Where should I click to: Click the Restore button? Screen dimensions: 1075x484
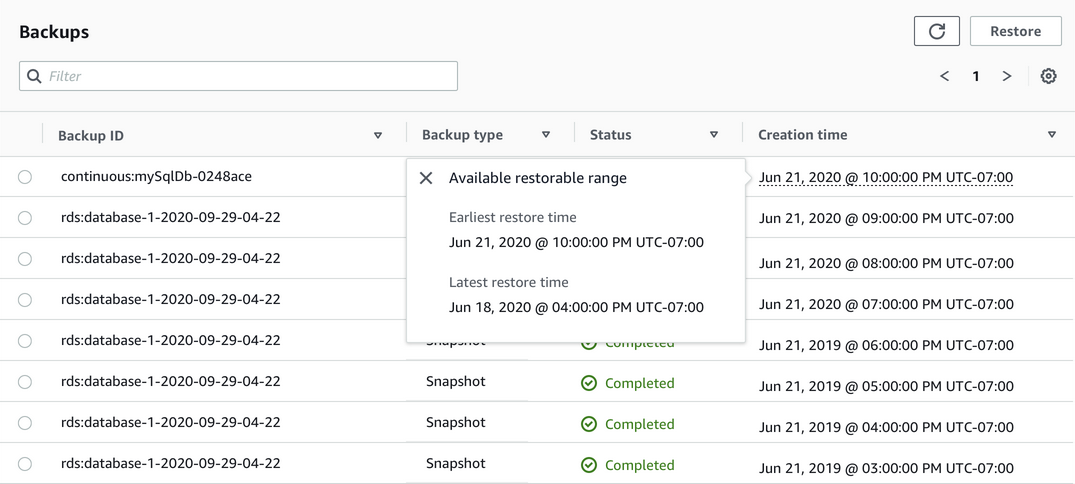pos(1015,31)
